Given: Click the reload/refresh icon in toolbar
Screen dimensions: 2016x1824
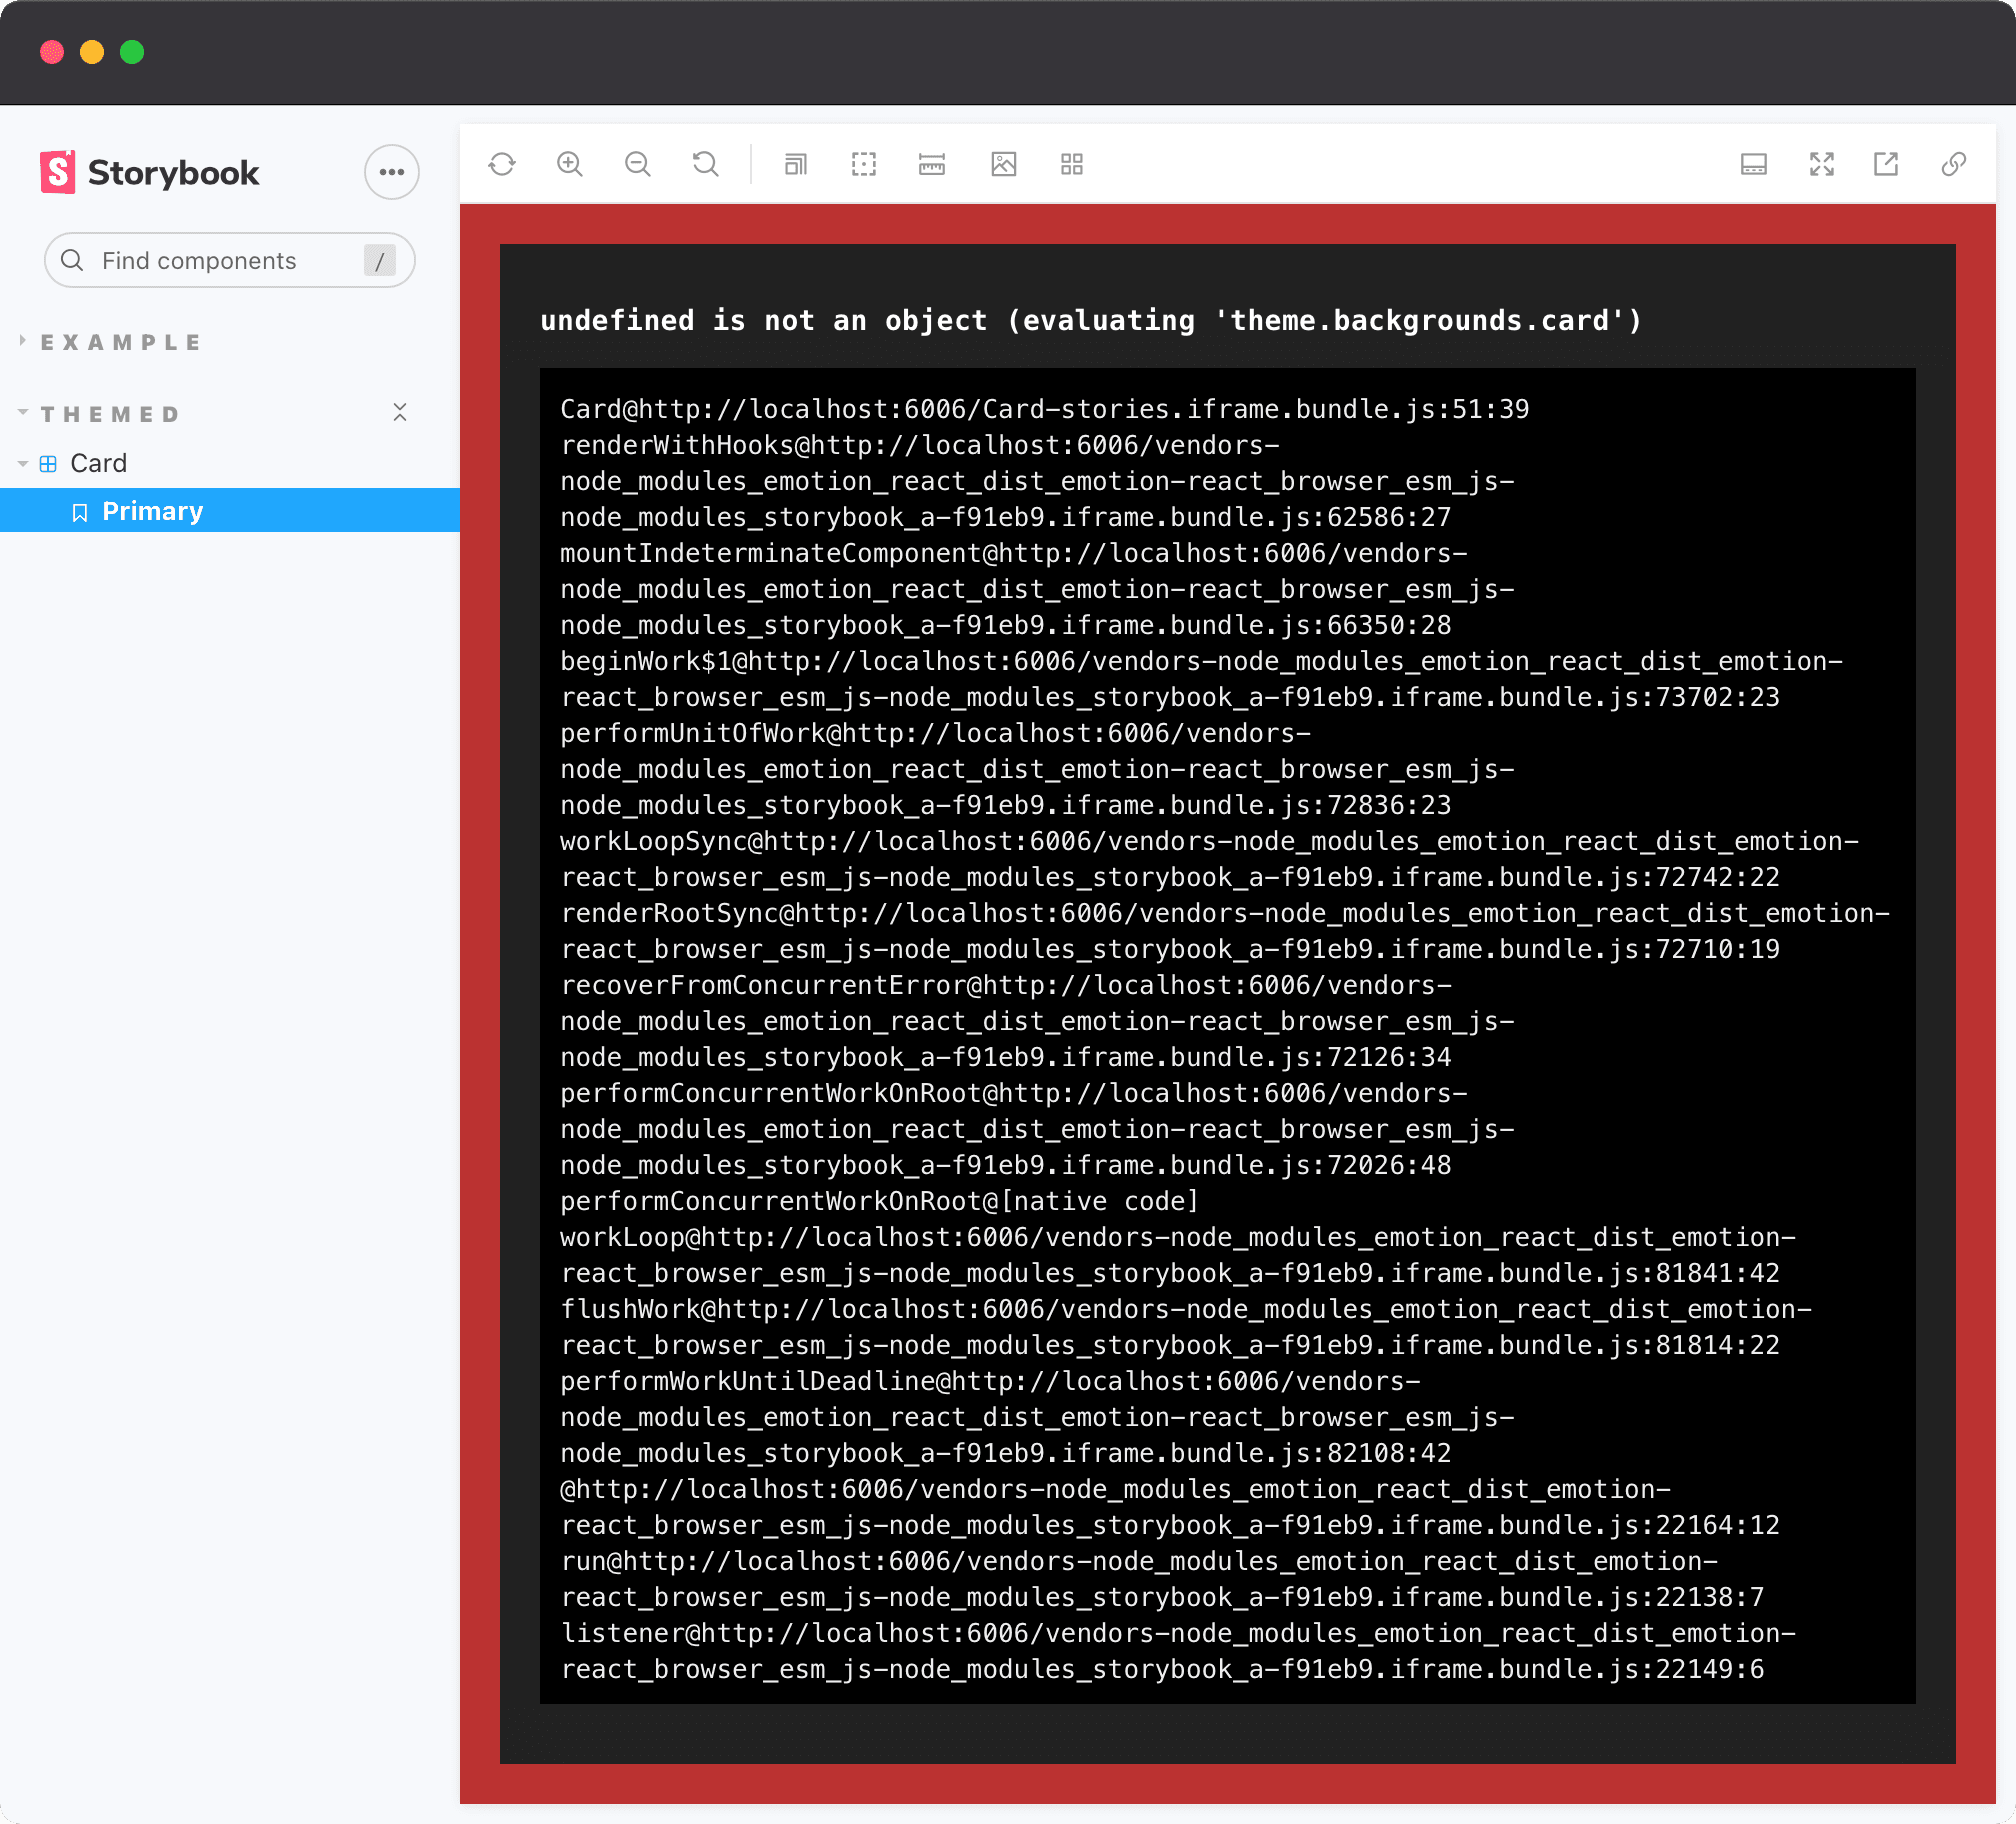Looking at the screenshot, I should 504,165.
